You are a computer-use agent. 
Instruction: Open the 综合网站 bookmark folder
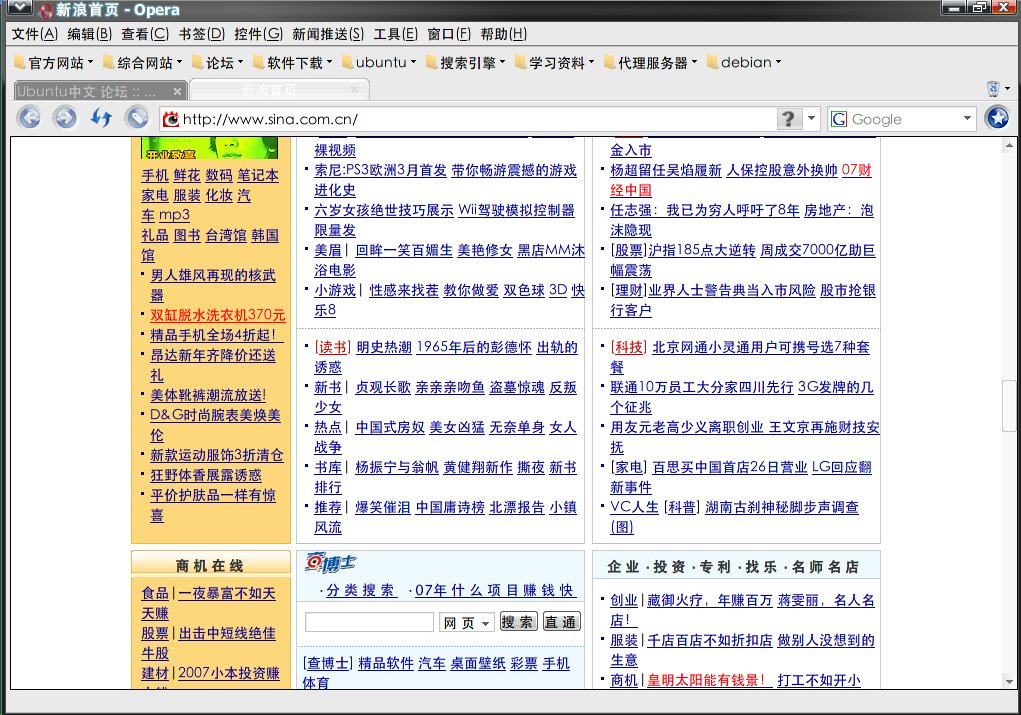[143, 63]
